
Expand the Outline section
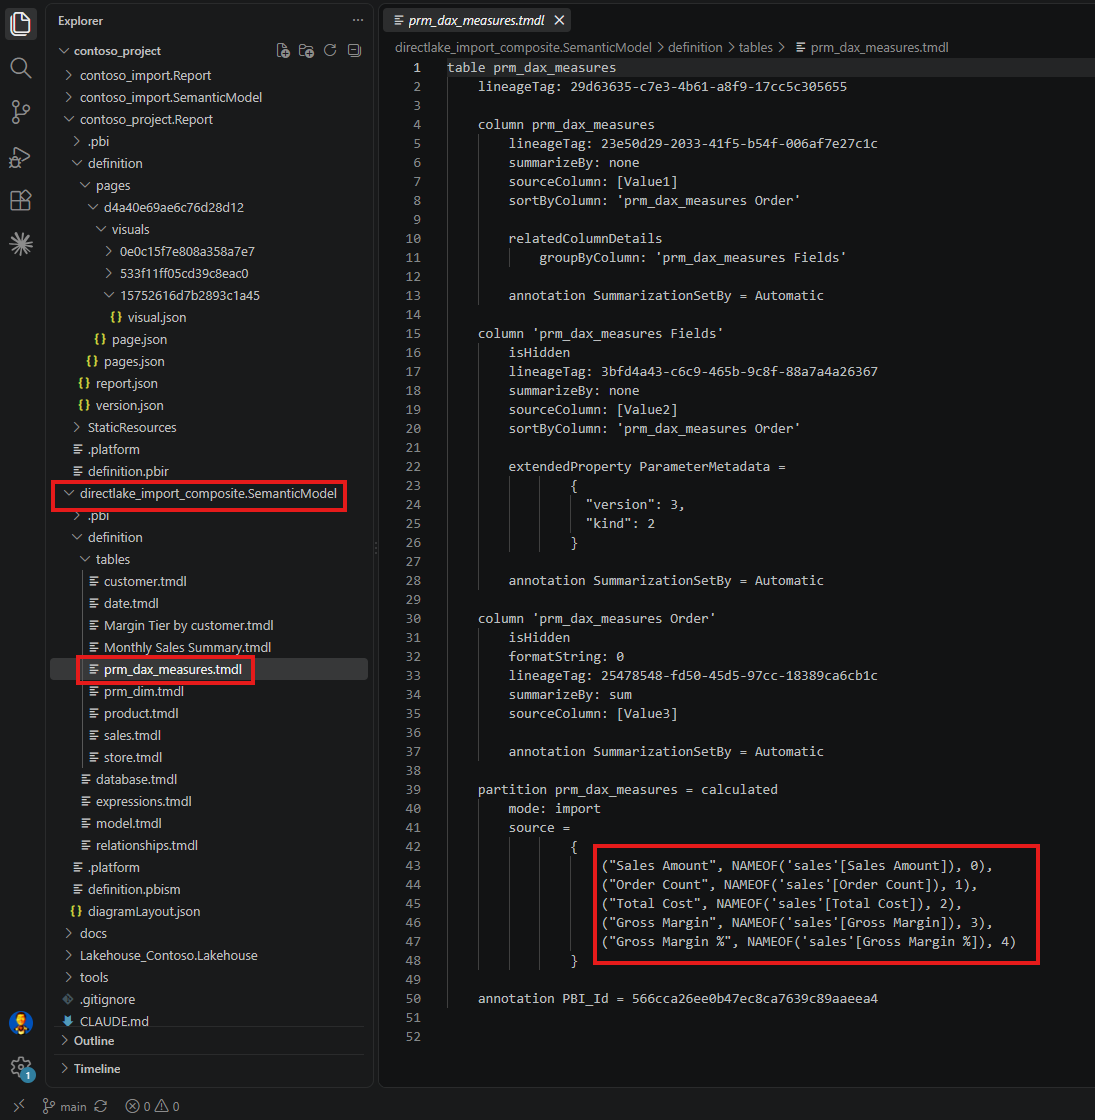(94, 1041)
